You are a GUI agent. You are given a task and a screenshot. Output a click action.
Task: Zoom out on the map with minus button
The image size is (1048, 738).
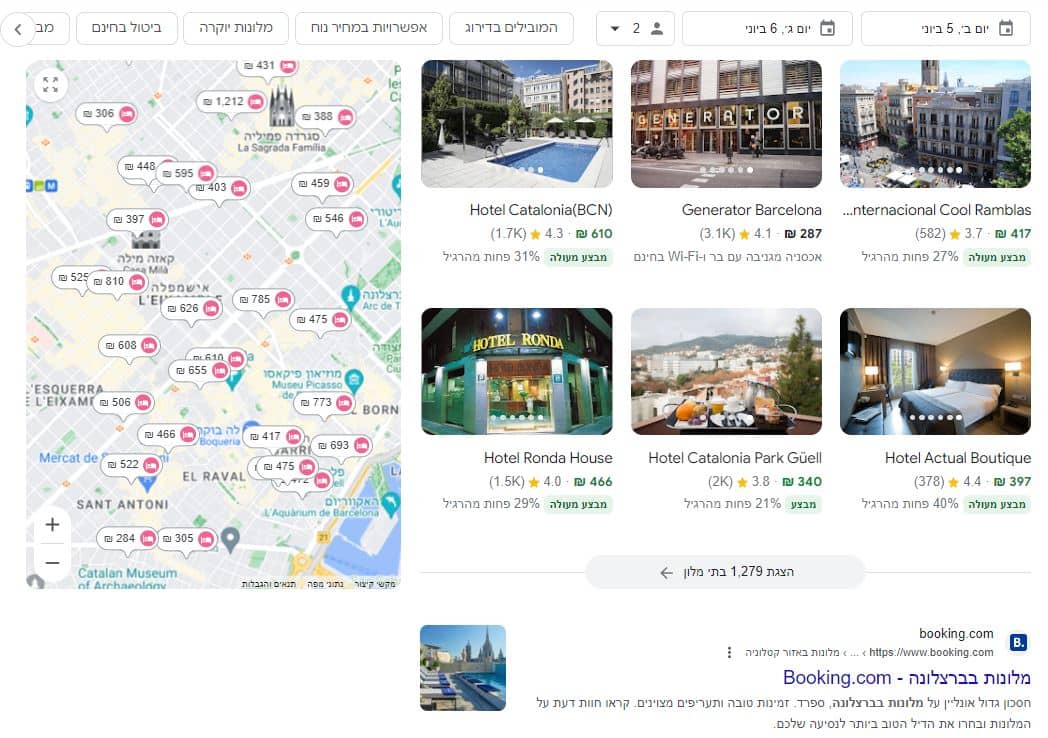pyautogui.click(x=52, y=563)
